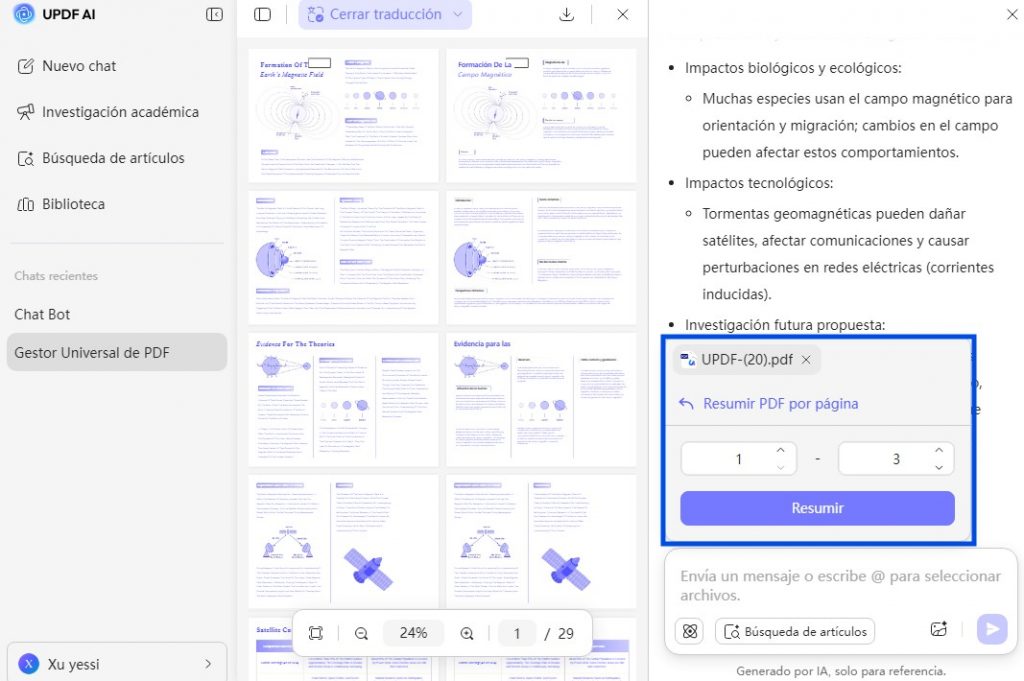
Task: Remove the UPDF-(20).pdf attachment
Action: (807, 360)
